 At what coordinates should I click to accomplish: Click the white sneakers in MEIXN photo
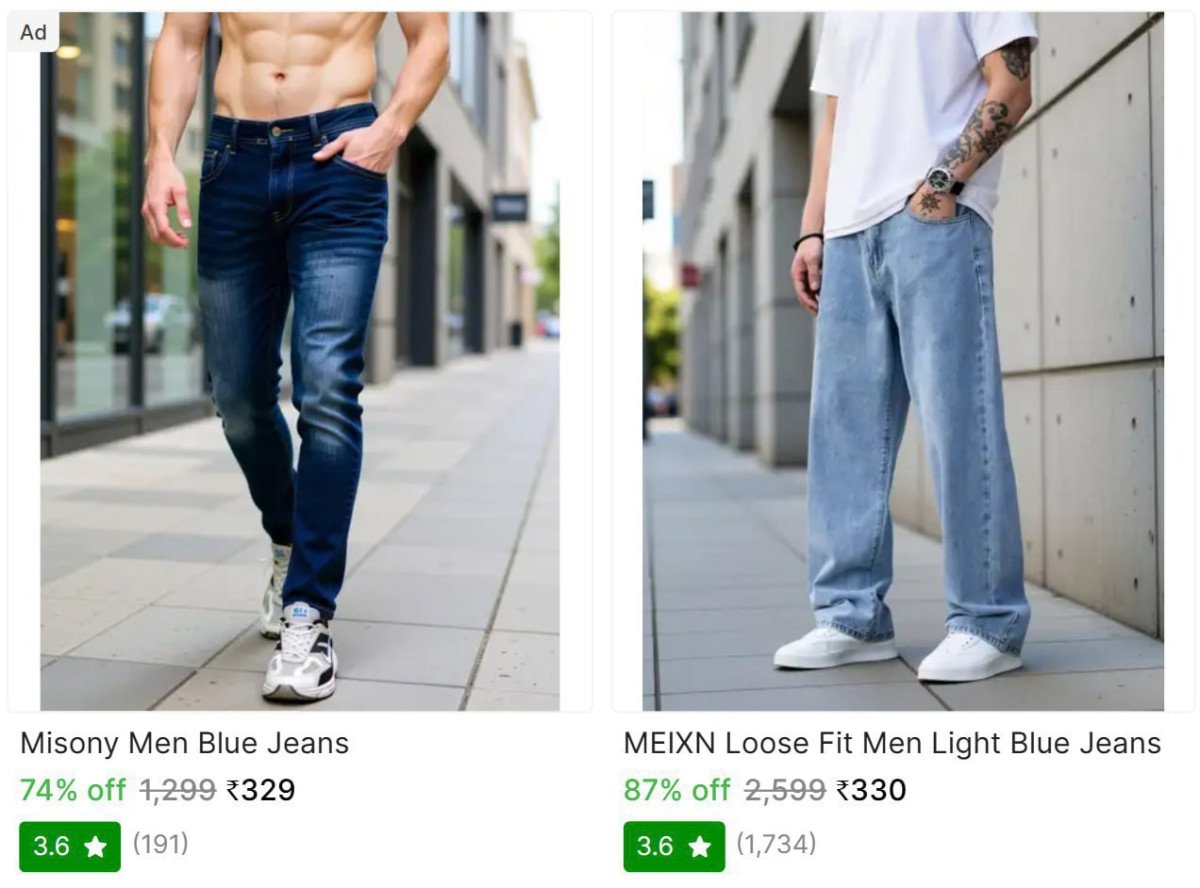pyautogui.click(x=898, y=653)
